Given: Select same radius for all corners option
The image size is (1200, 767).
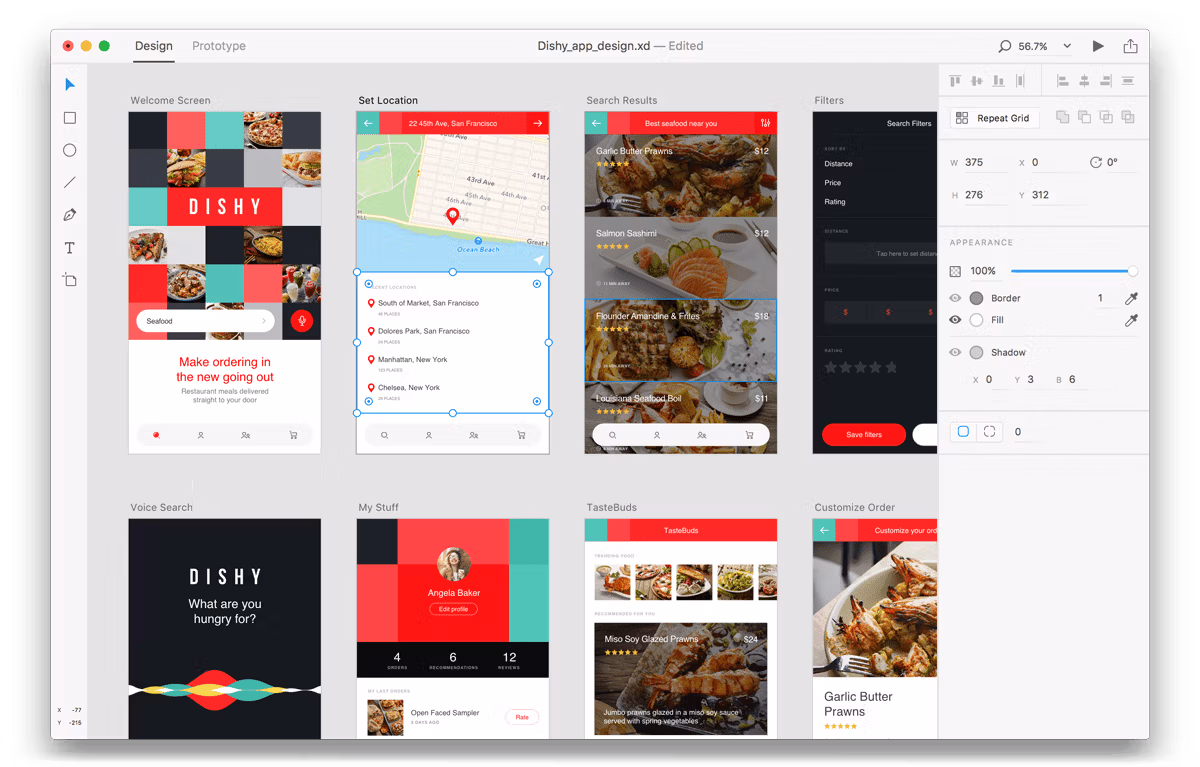Looking at the screenshot, I should click(x=963, y=432).
